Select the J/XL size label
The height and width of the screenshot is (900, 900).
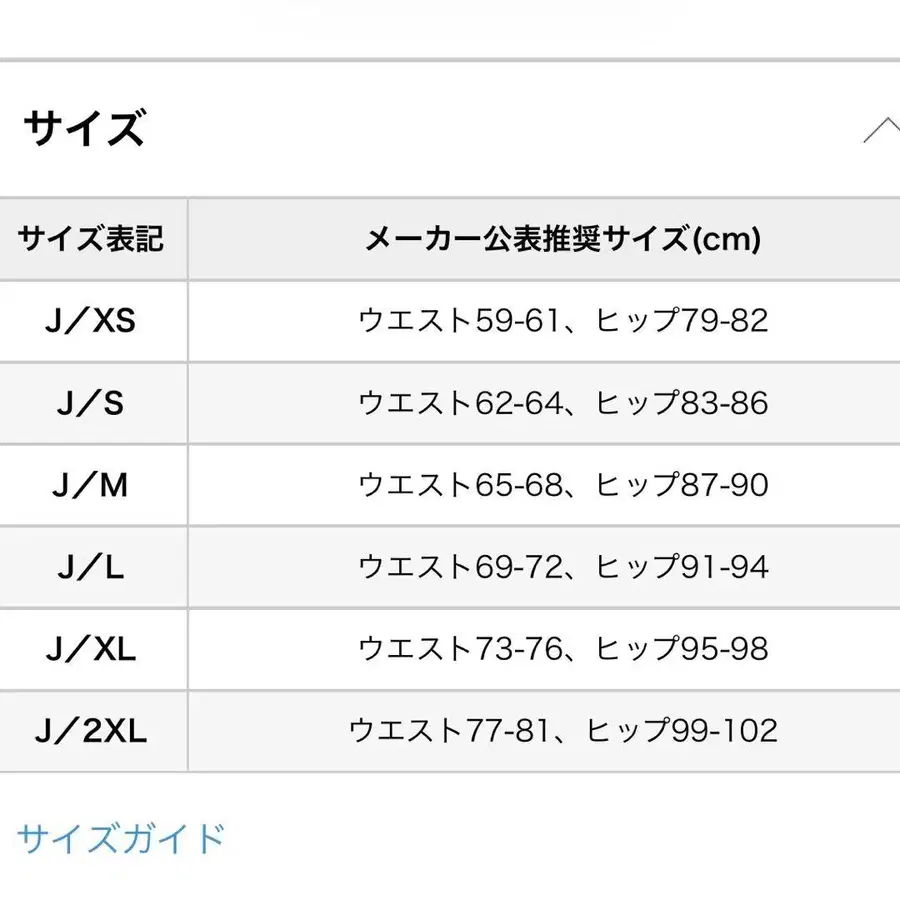pos(91,649)
